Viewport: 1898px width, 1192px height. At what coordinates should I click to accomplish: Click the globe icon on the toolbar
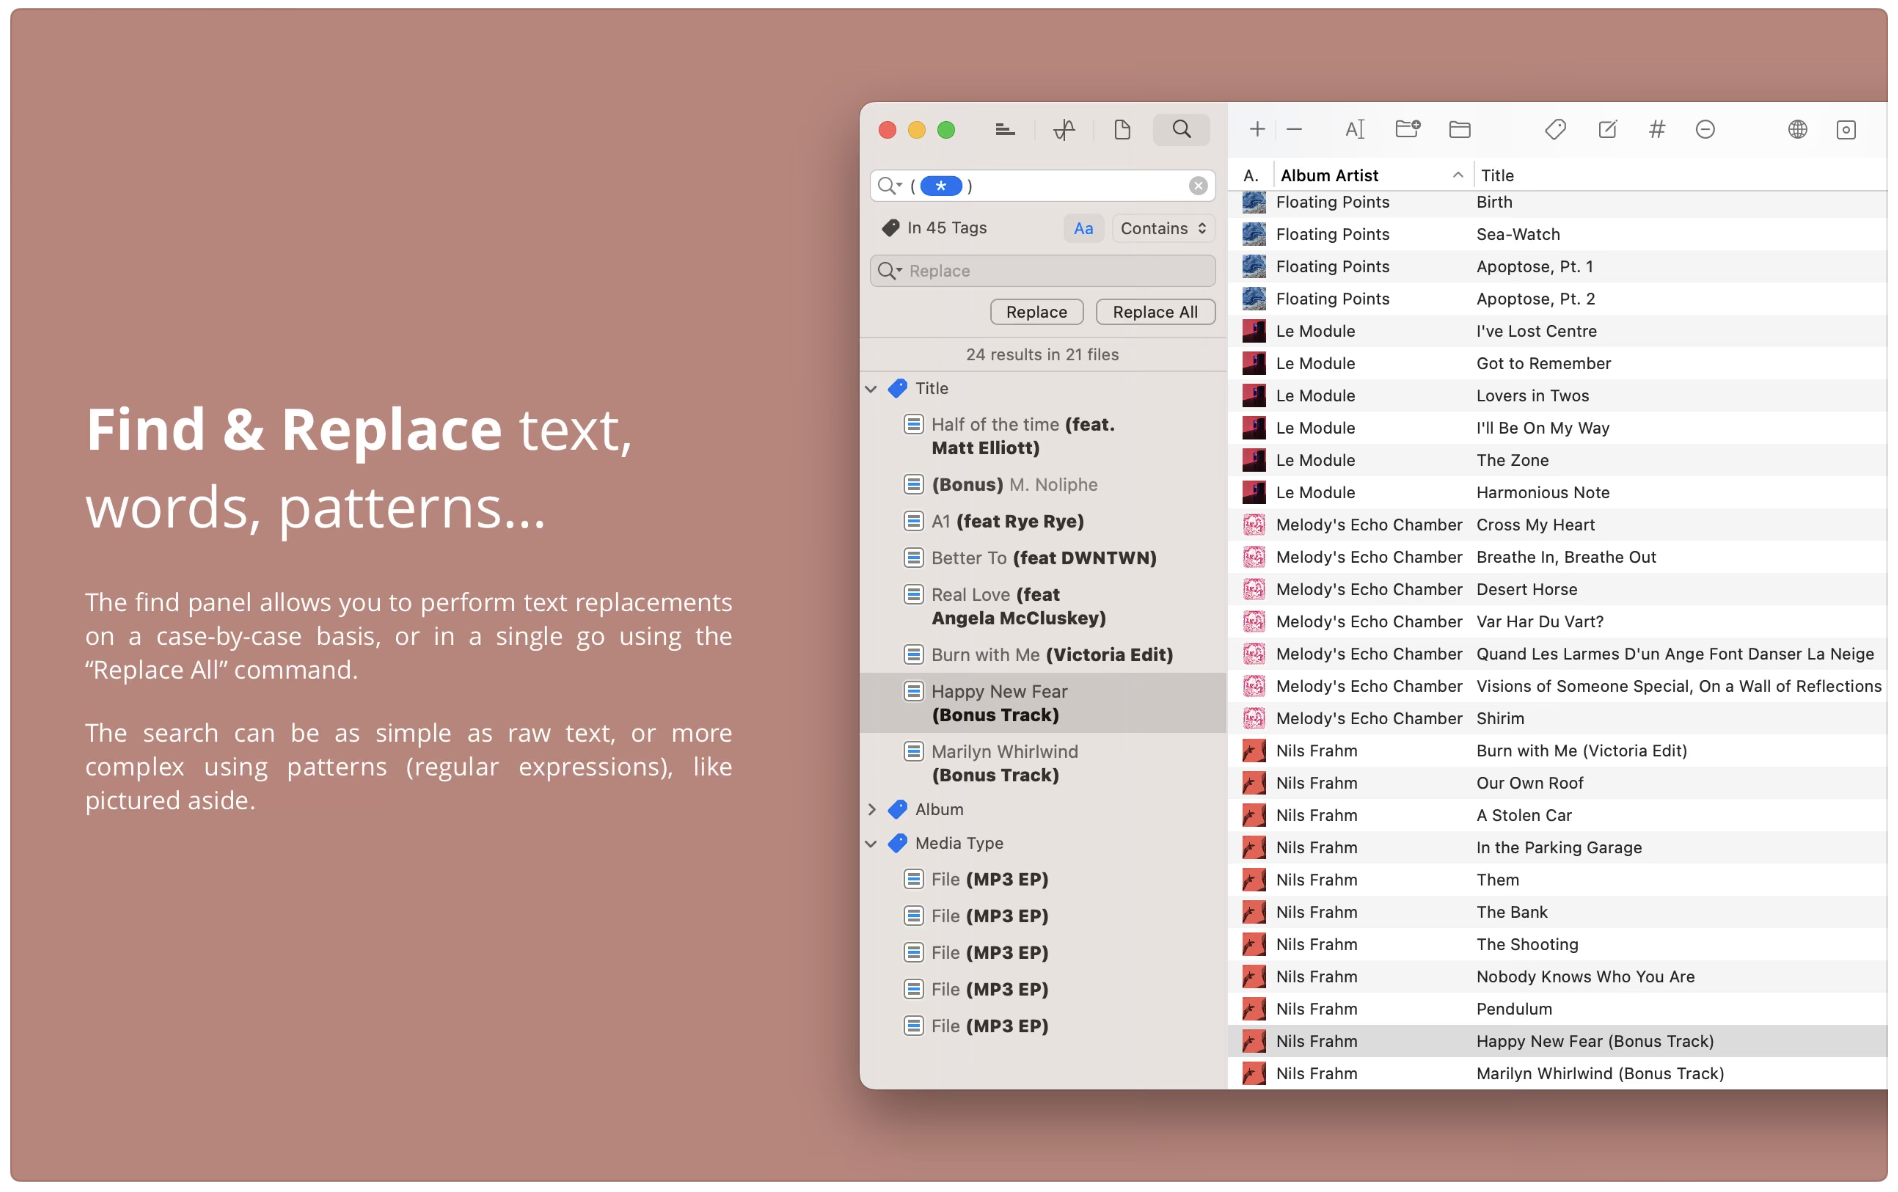point(1797,129)
